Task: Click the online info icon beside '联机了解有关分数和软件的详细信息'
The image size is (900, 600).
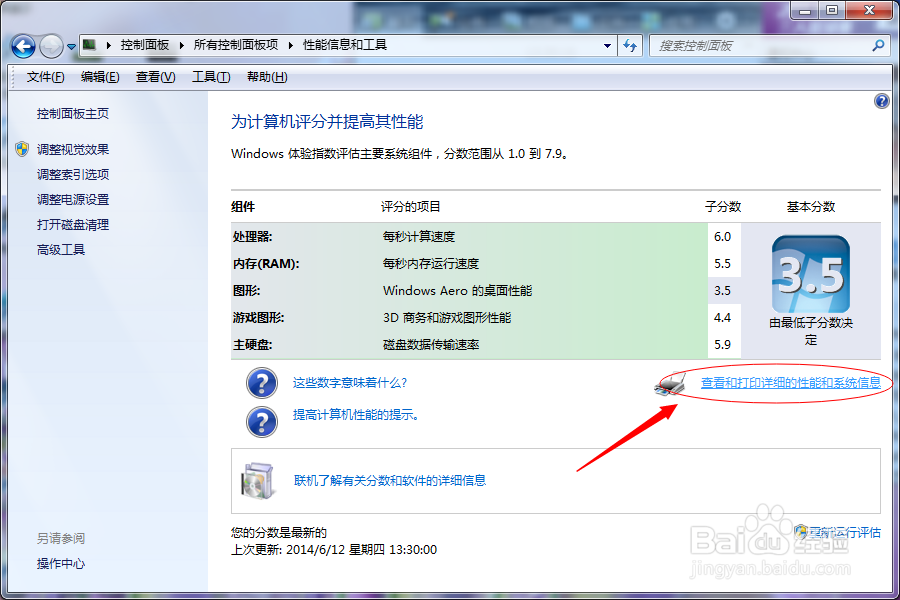Action: pyautogui.click(x=258, y=480)
